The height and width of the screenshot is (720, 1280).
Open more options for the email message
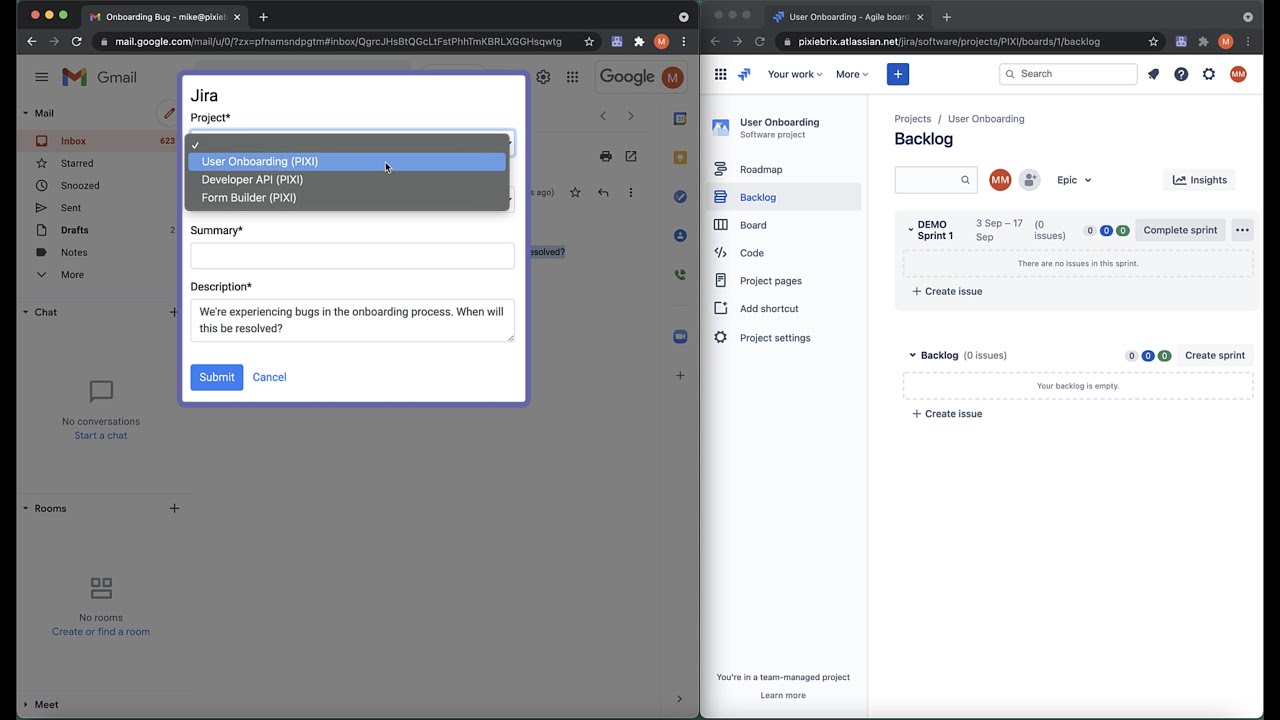[630, 192]
